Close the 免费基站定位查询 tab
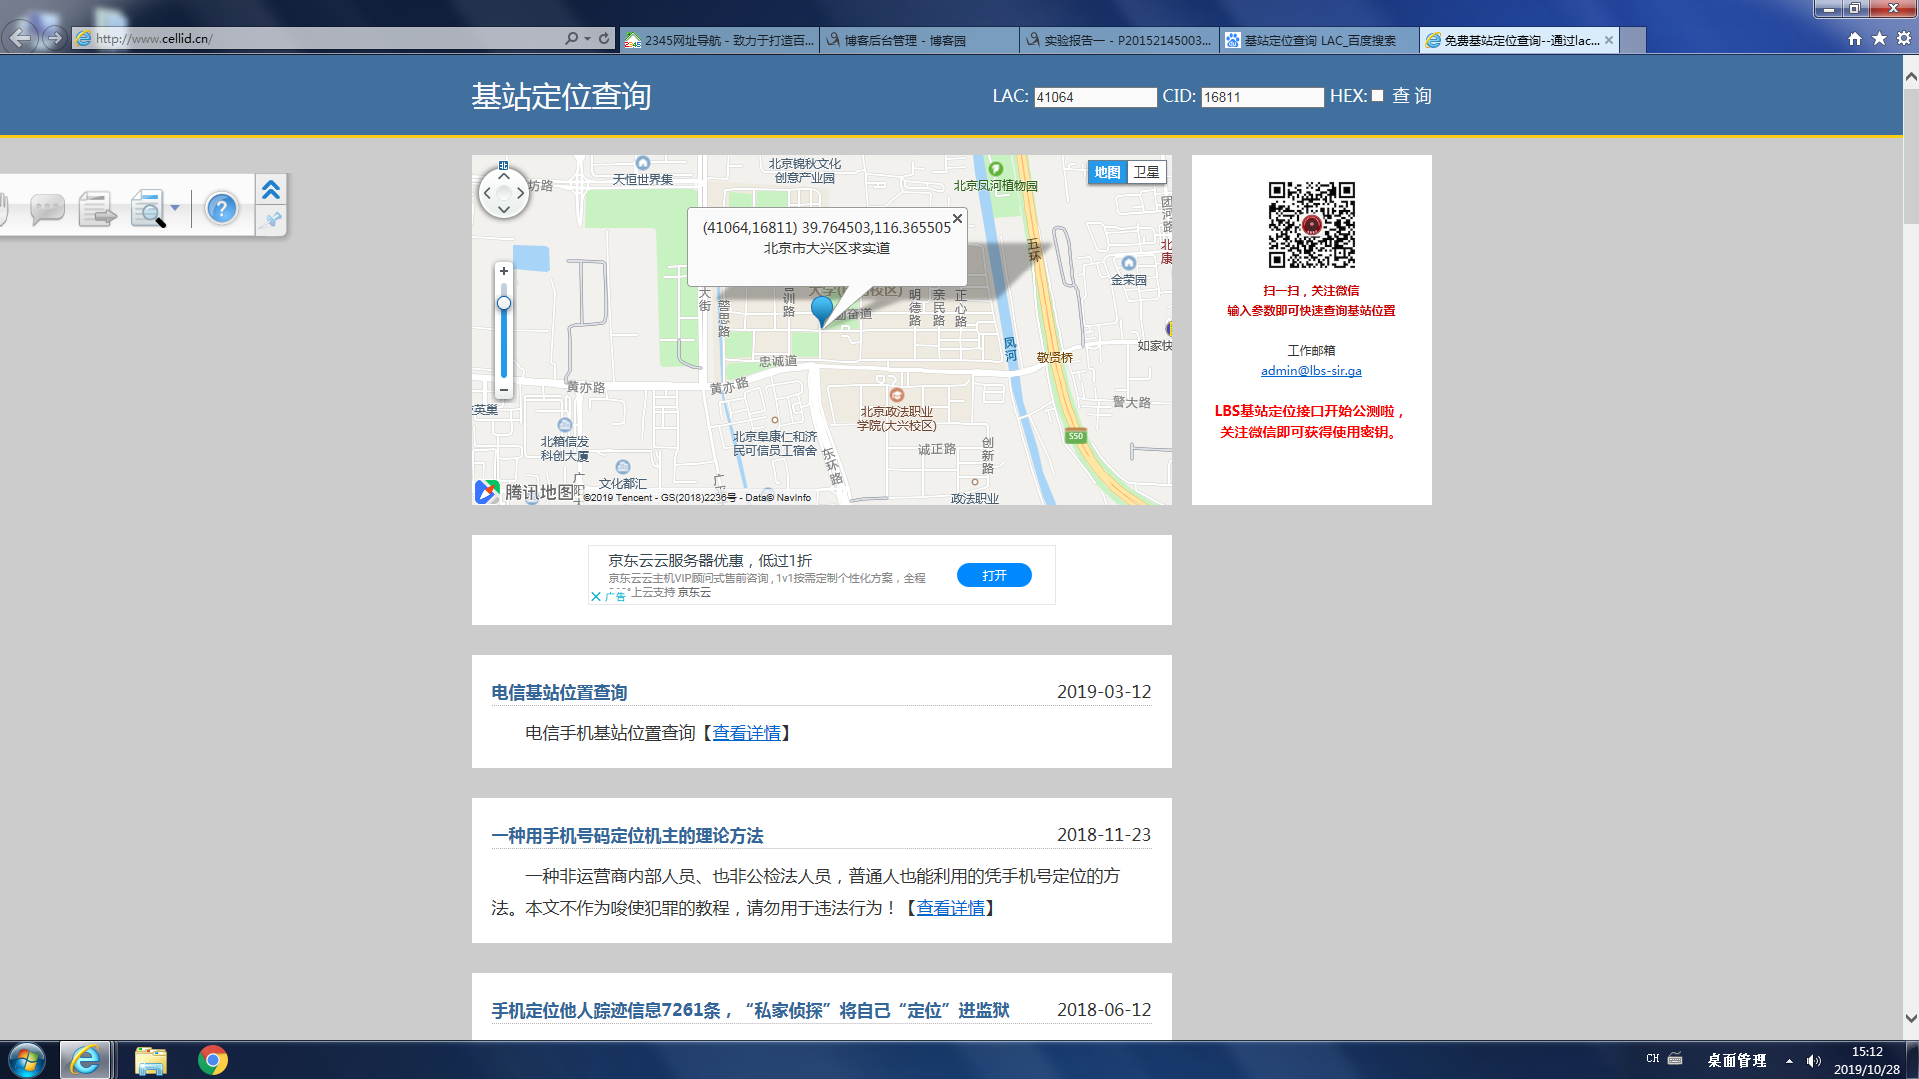The width and height of the screenshot is (1919, 1079). (x=1609, y=40)
